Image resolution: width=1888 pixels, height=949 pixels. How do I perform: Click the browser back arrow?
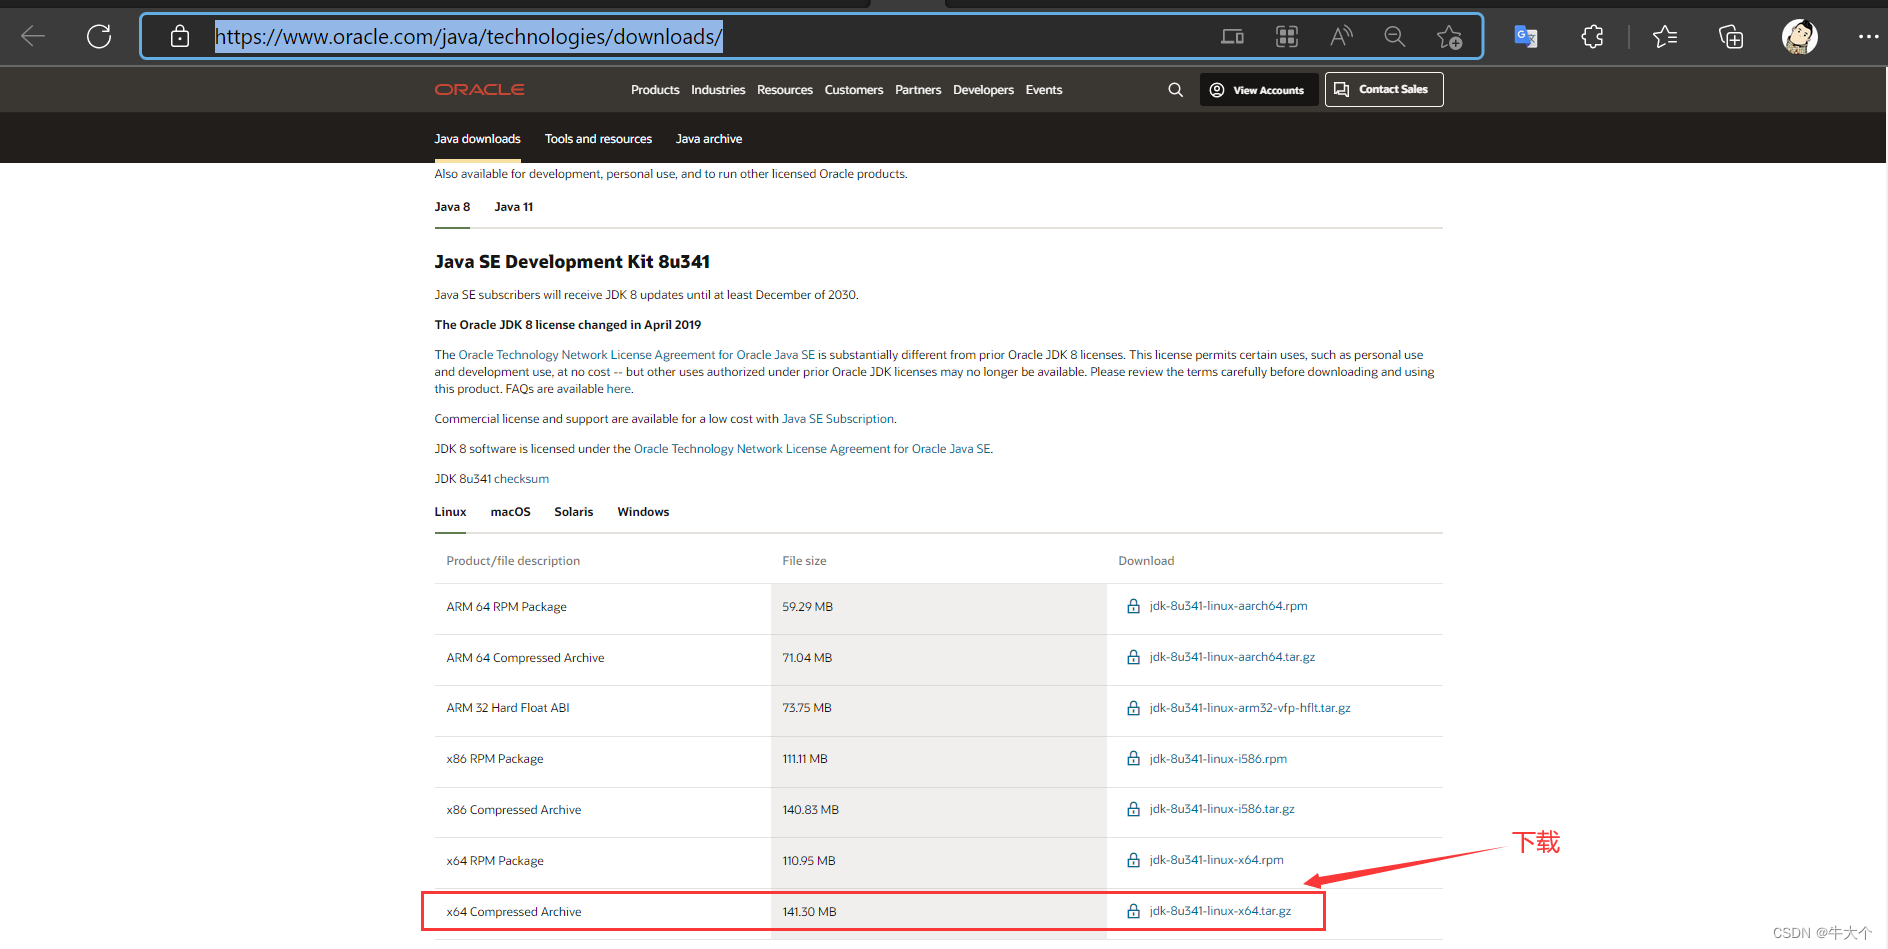[x=33, y=36]
